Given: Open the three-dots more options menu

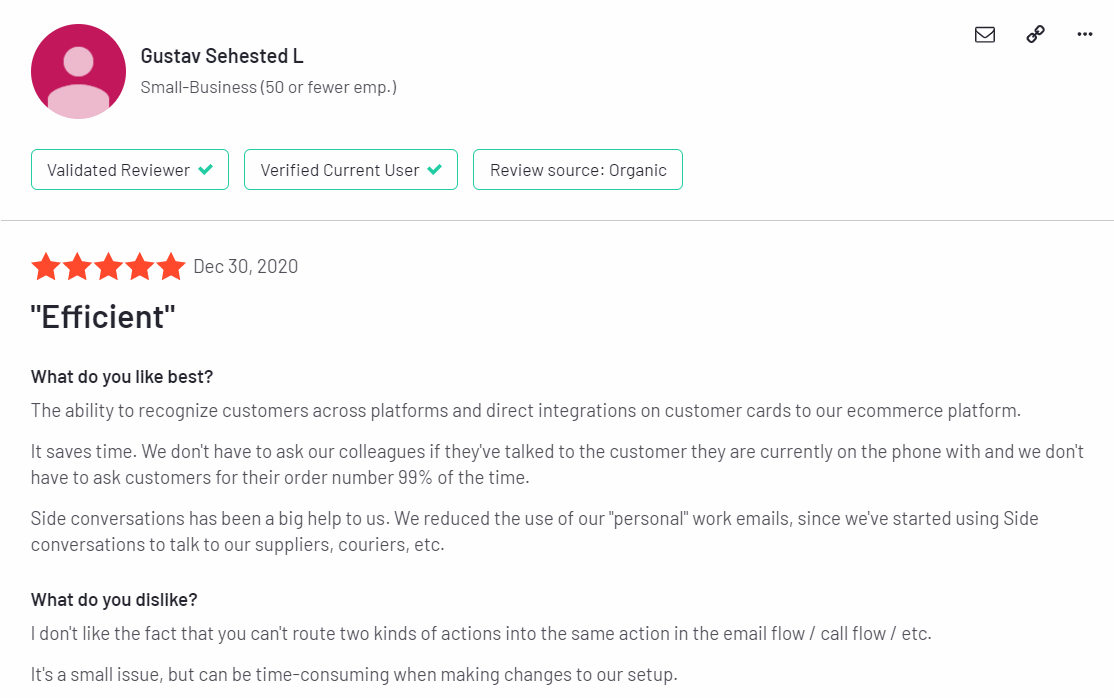Looking at the screenshot, I should (1084, 34).
